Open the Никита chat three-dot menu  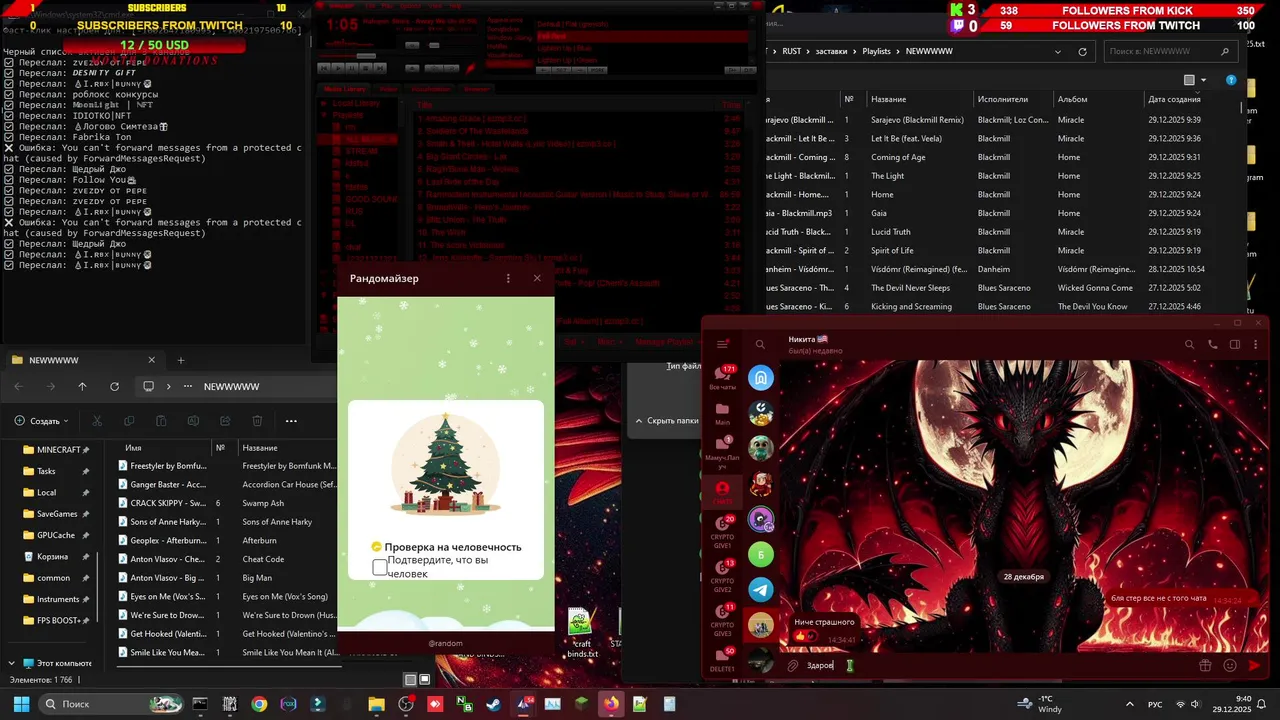click(x=1256, y=344)
